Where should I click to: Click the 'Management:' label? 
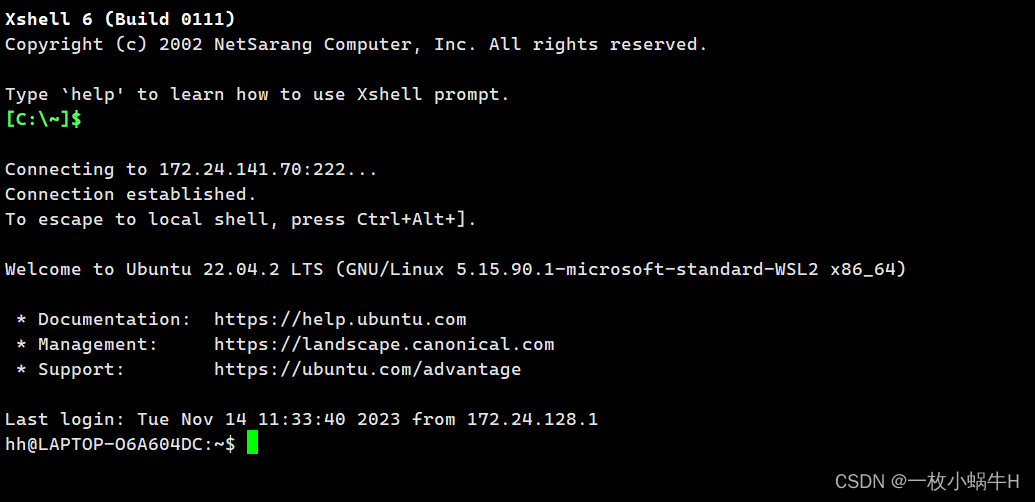98,344
